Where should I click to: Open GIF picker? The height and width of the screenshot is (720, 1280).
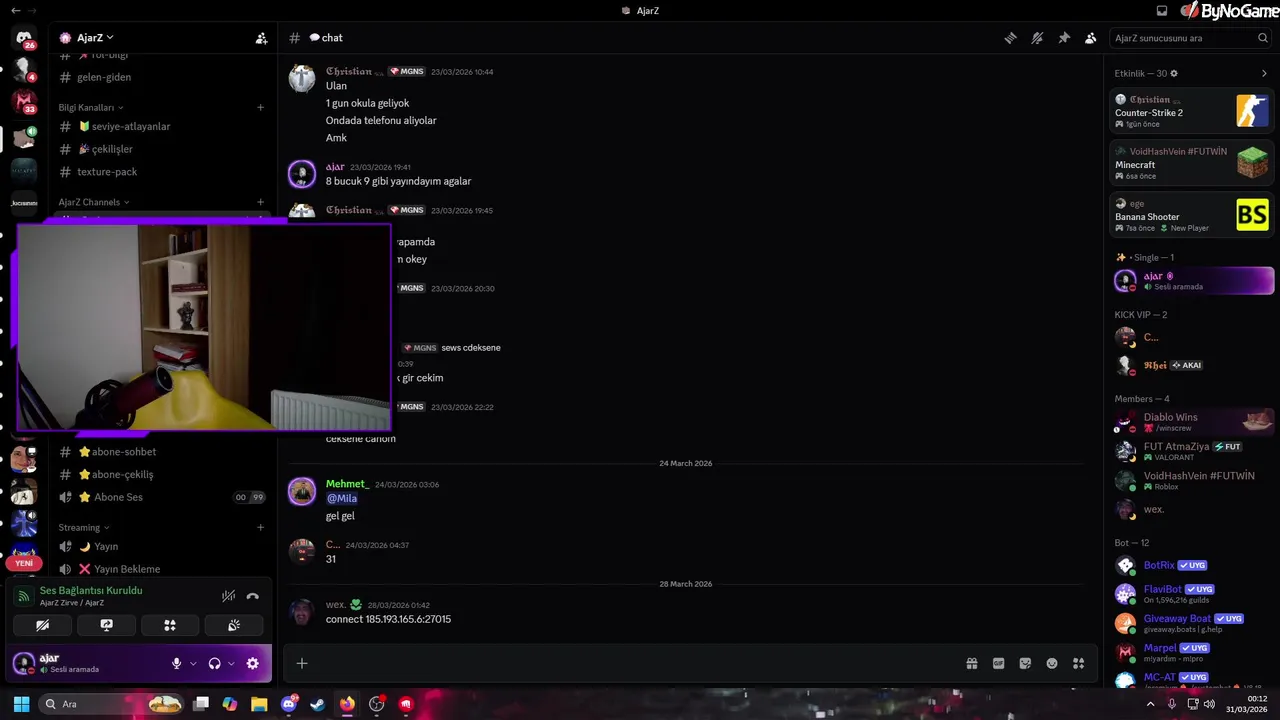[998, 663]
